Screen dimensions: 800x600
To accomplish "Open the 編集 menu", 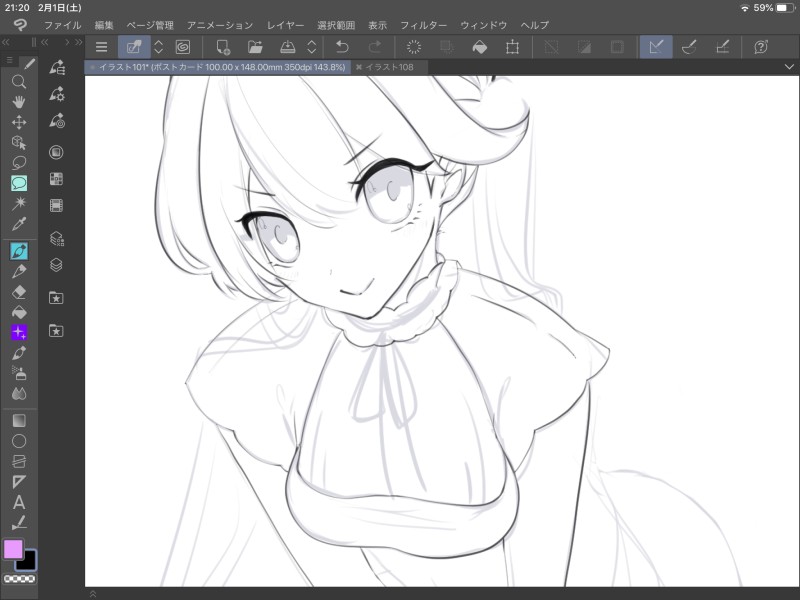I will click(x=104, y=25).
